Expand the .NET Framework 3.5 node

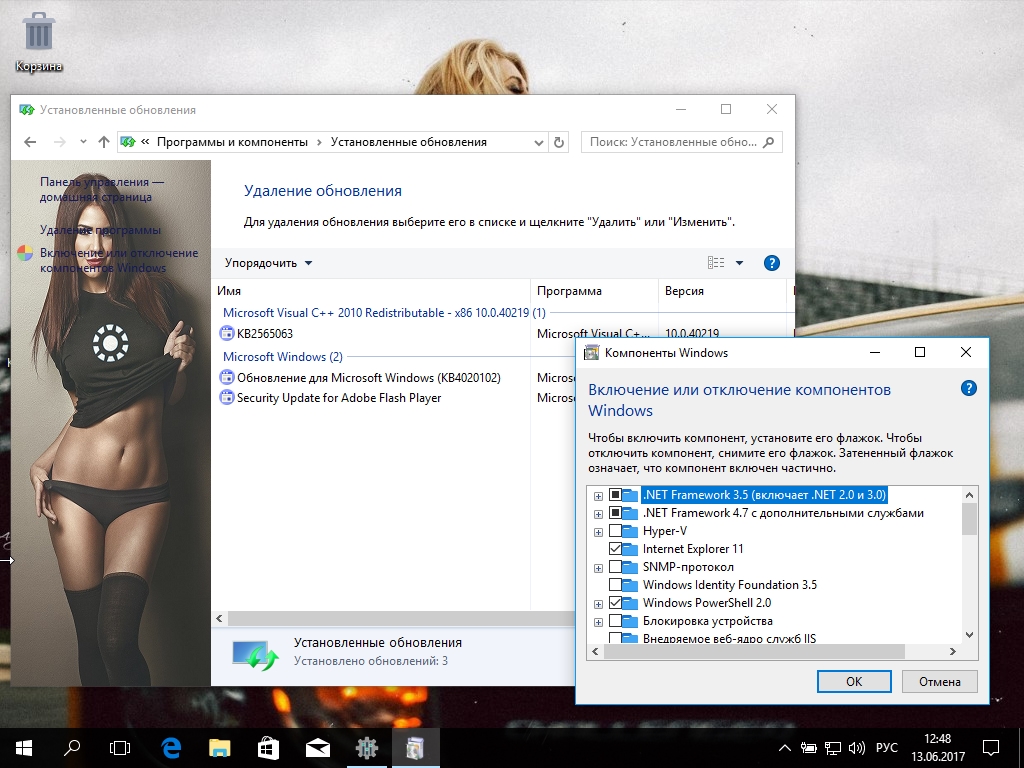(598, 496)
